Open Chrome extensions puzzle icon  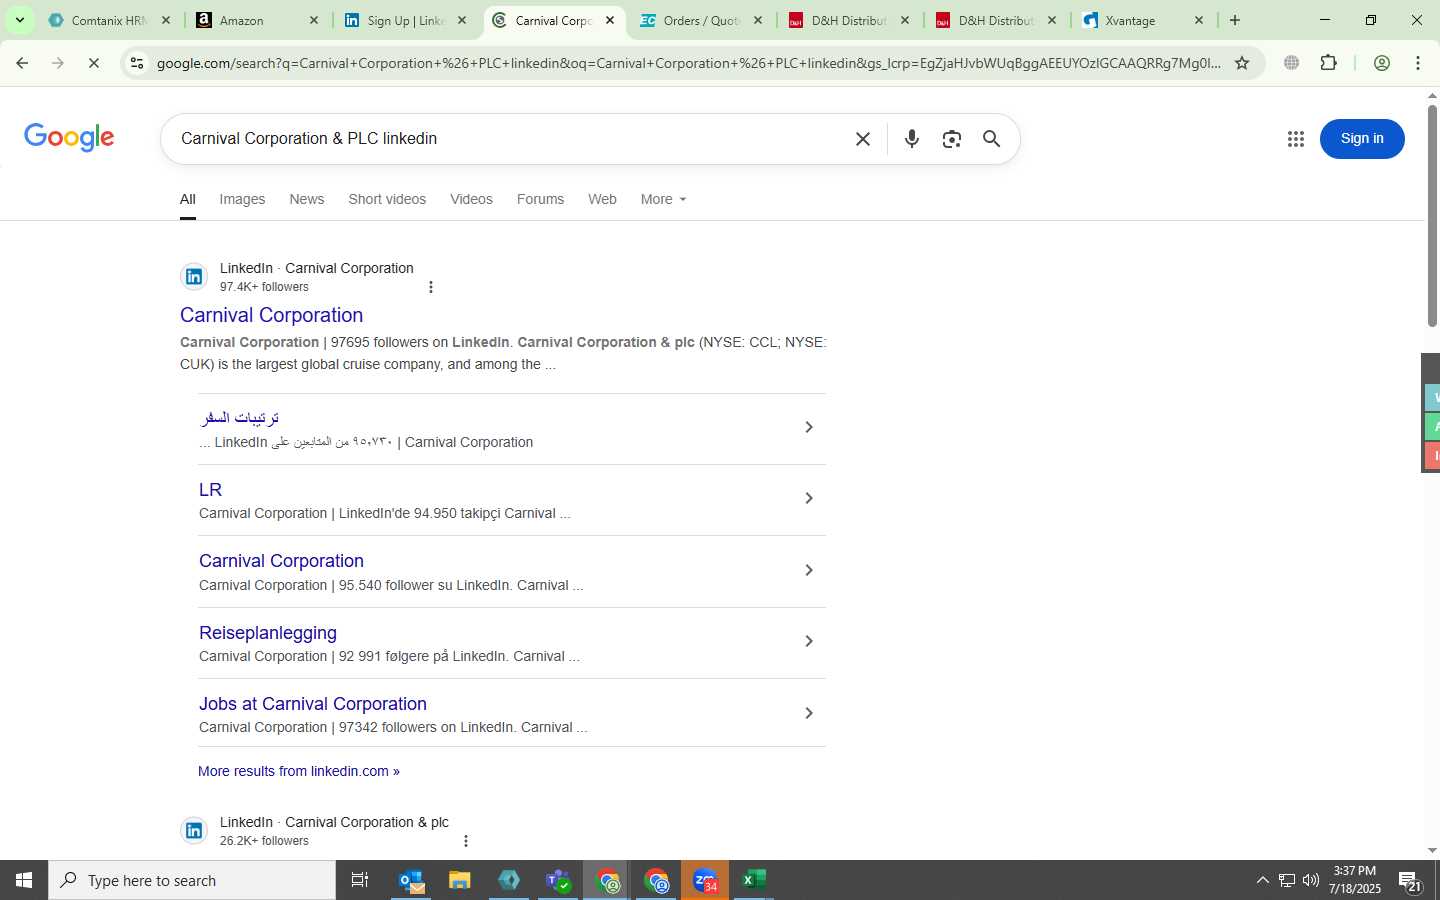click(x=1328, y=63)
